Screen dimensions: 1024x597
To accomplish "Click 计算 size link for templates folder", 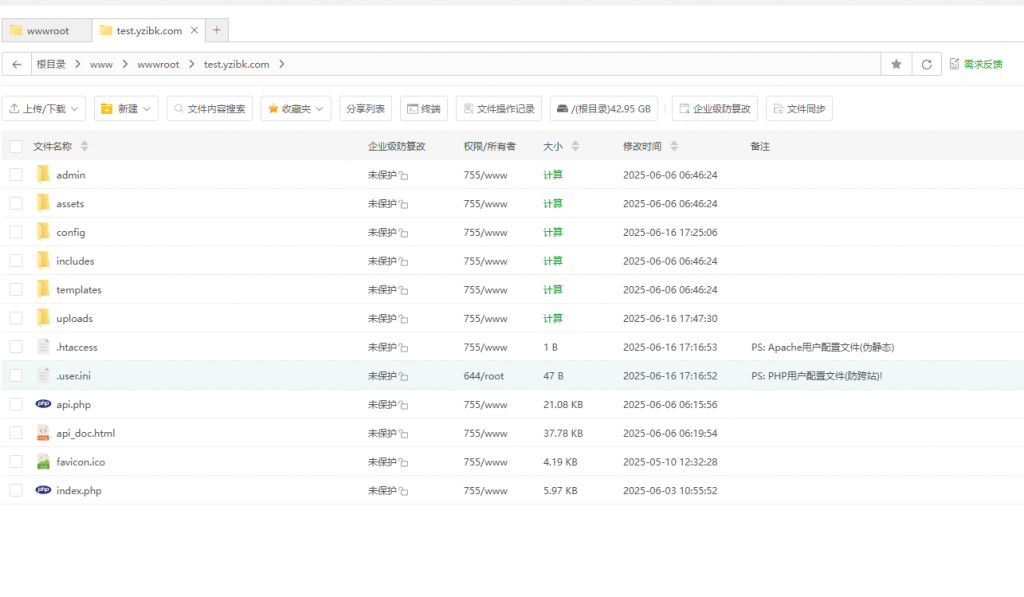I will (552, 290).
